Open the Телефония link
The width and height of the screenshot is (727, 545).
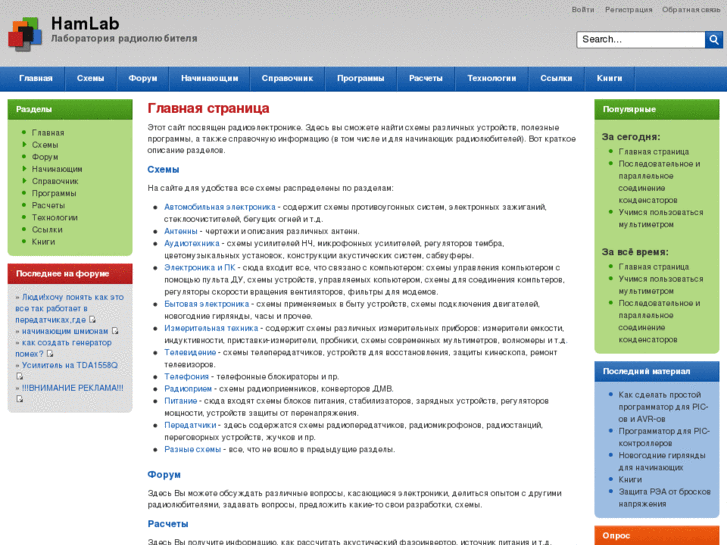(186, 376)
